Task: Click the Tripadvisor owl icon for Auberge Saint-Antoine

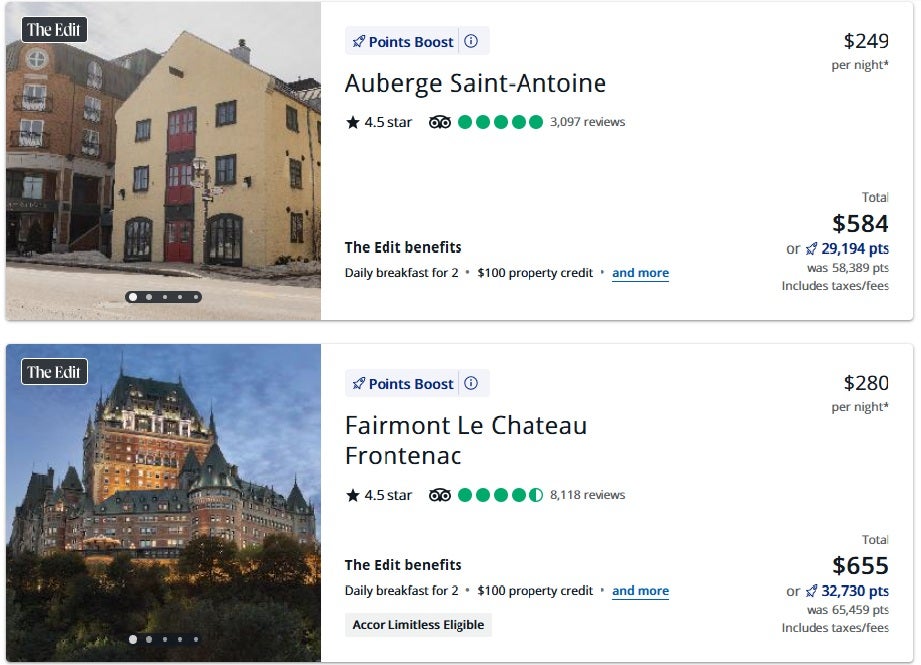Action: 440,122
